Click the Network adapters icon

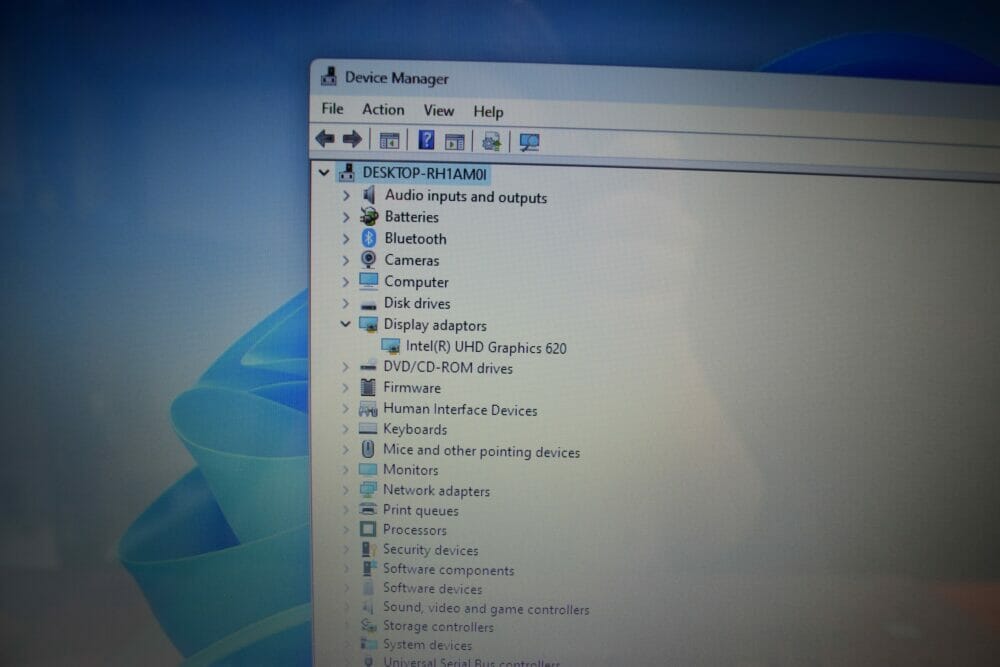[x=368, y=490]
